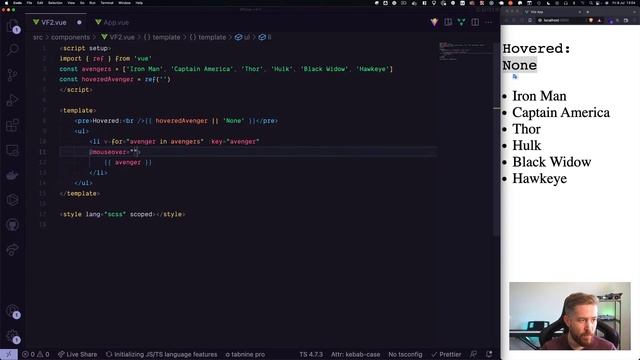The image size is (640, 360).
Task: Click the li breadcrumb
Action: [x=265, y=37]
